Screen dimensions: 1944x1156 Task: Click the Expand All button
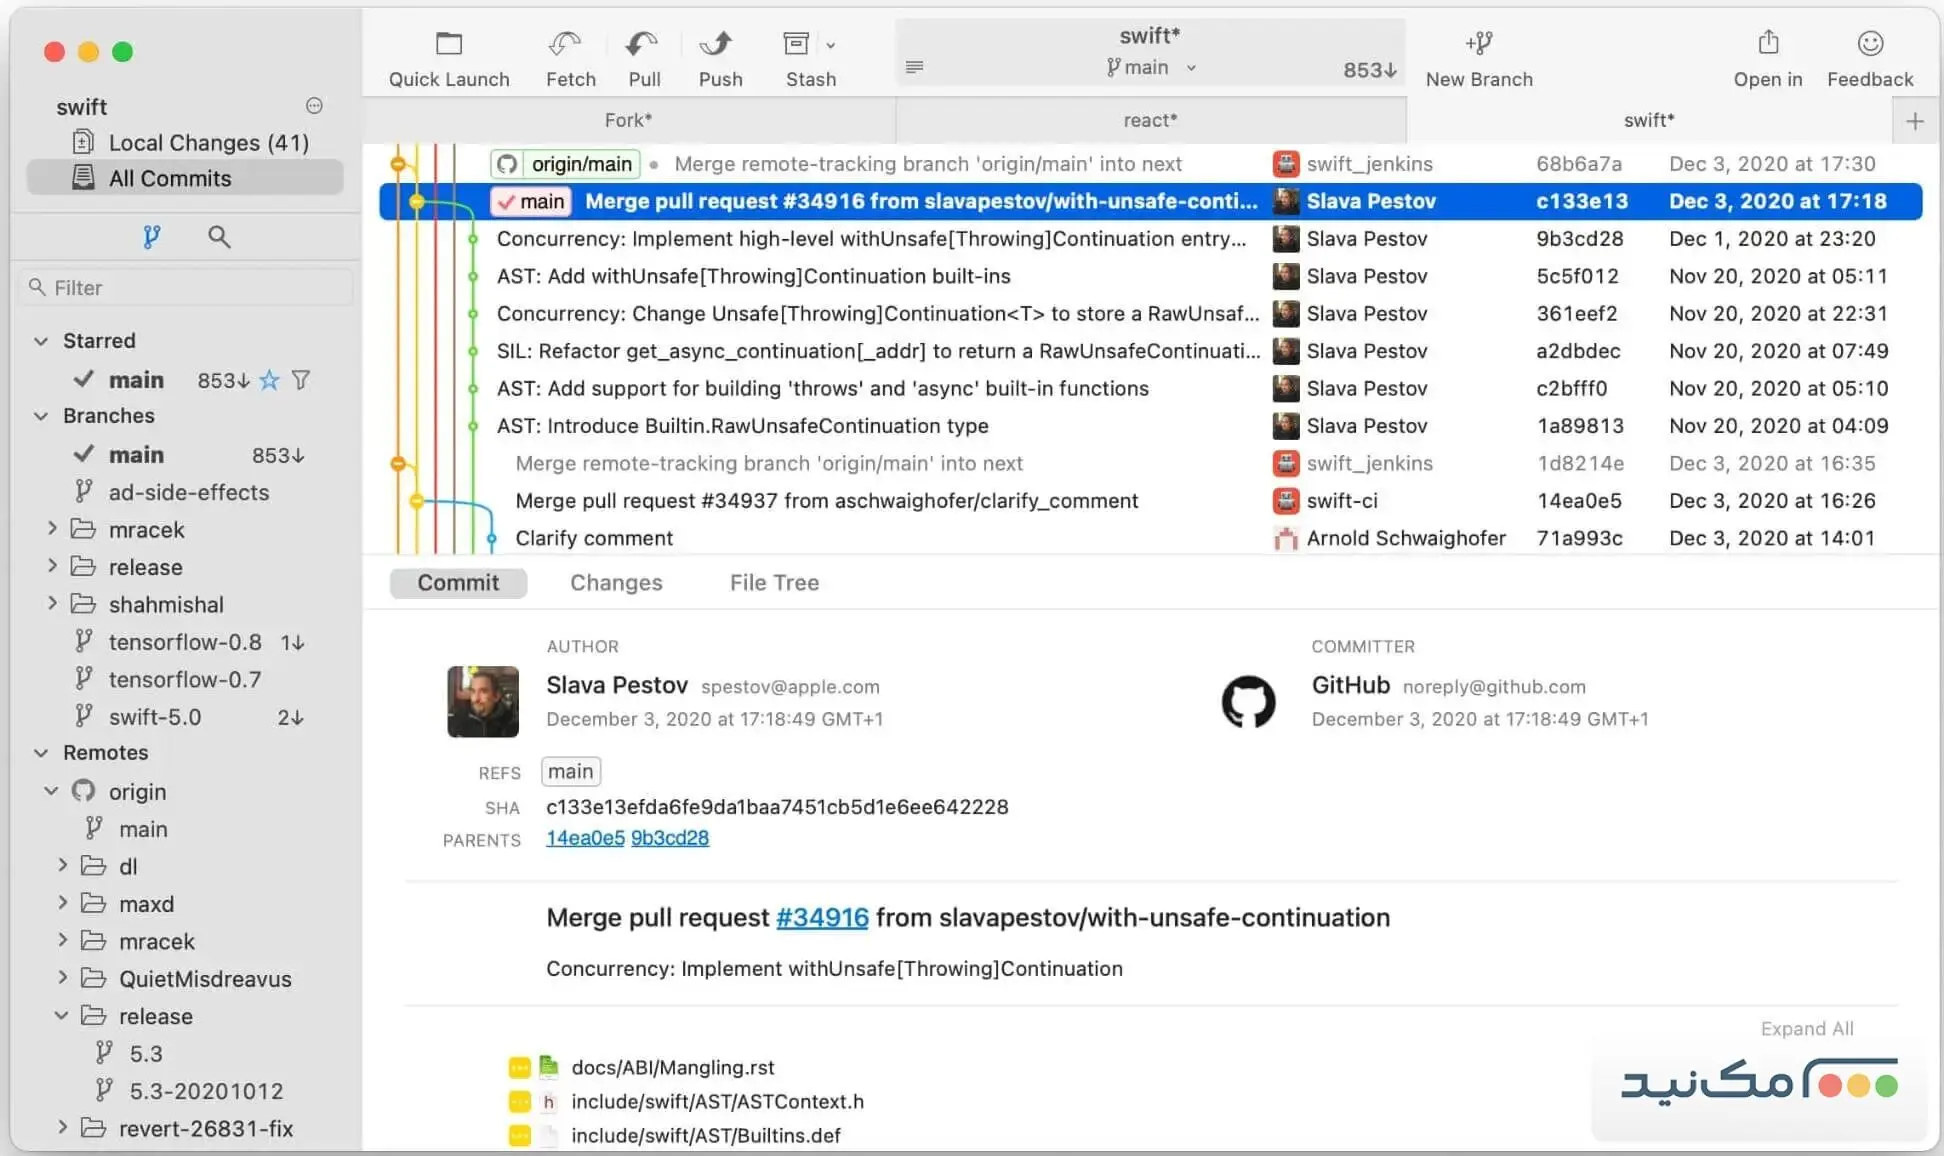[1806, 1028]
